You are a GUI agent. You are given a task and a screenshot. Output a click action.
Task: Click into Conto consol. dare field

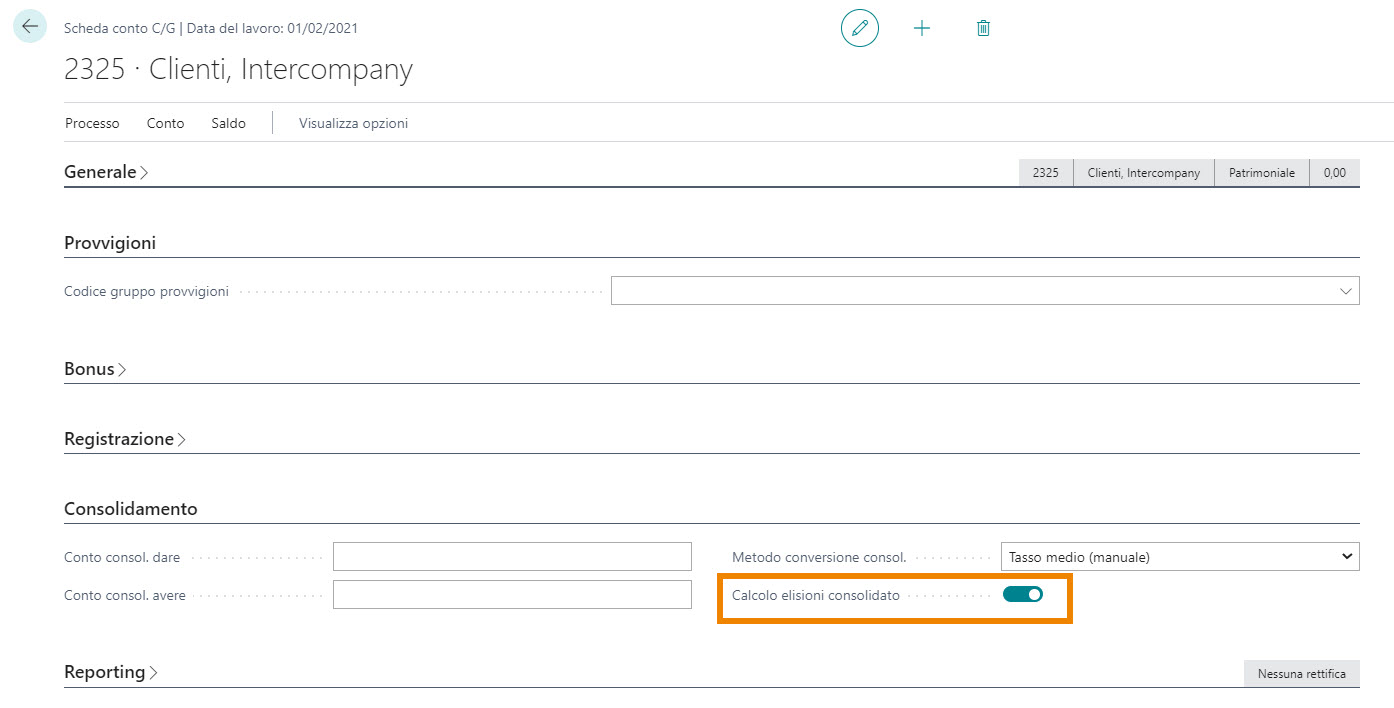(x=511, y=557)
